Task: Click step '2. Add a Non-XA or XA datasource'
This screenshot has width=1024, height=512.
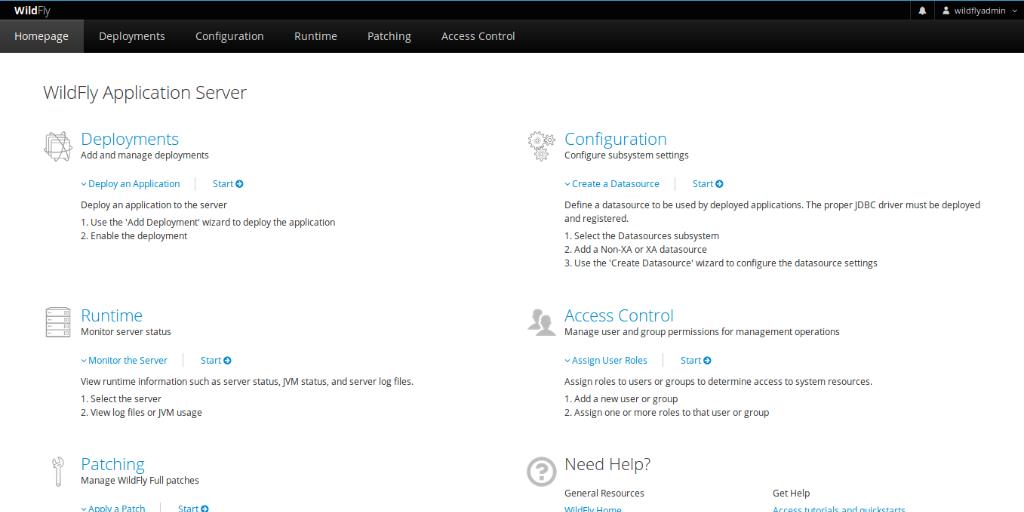Action: pyautogui.click(x=635, y=249)
